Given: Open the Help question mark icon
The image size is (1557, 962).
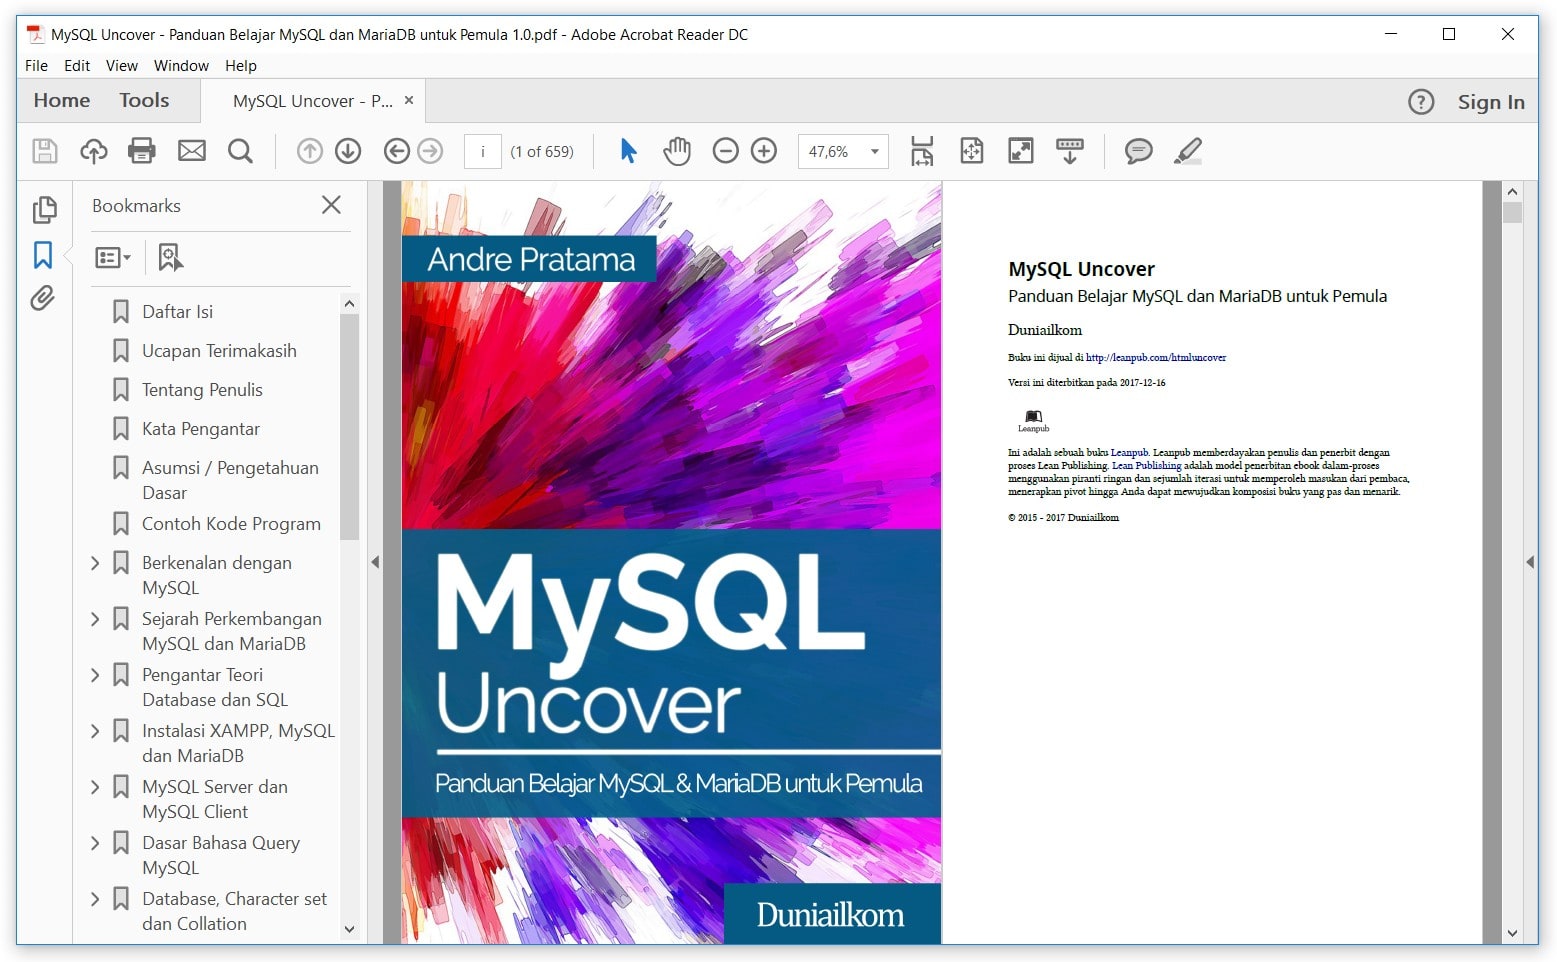Looking at the screenshot, I should click(x=1421, y=102).
